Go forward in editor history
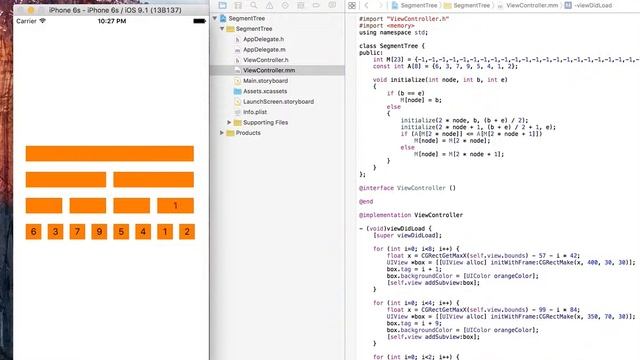Screen dimensions: 640x360 380,5
